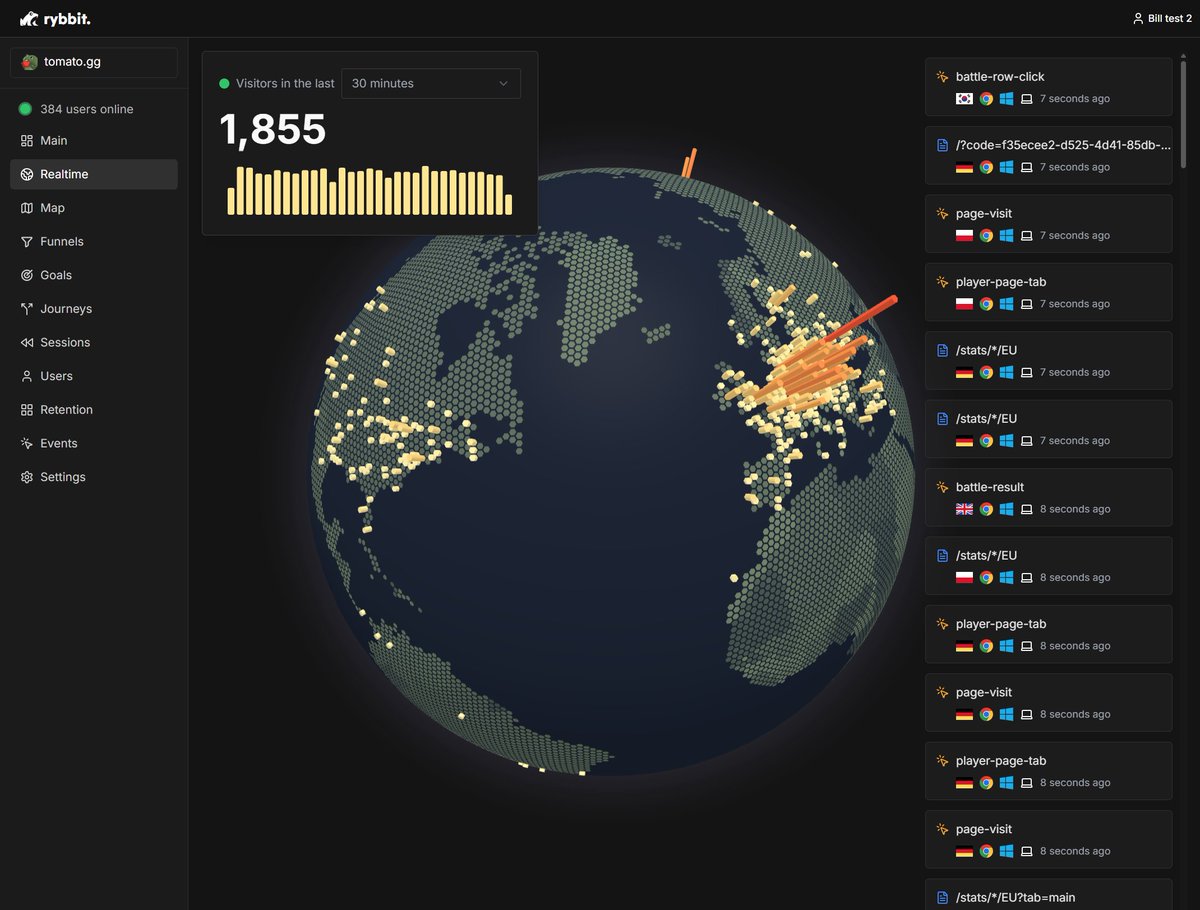Click the Sessions rewind icon
The image size is (1200, 910).
[27, 343]
